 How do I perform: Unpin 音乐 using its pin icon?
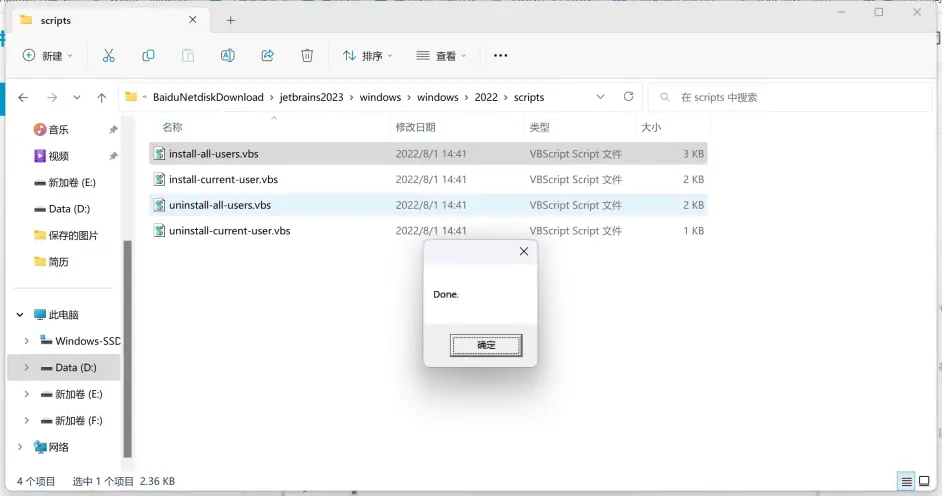[x=113, y=130]
